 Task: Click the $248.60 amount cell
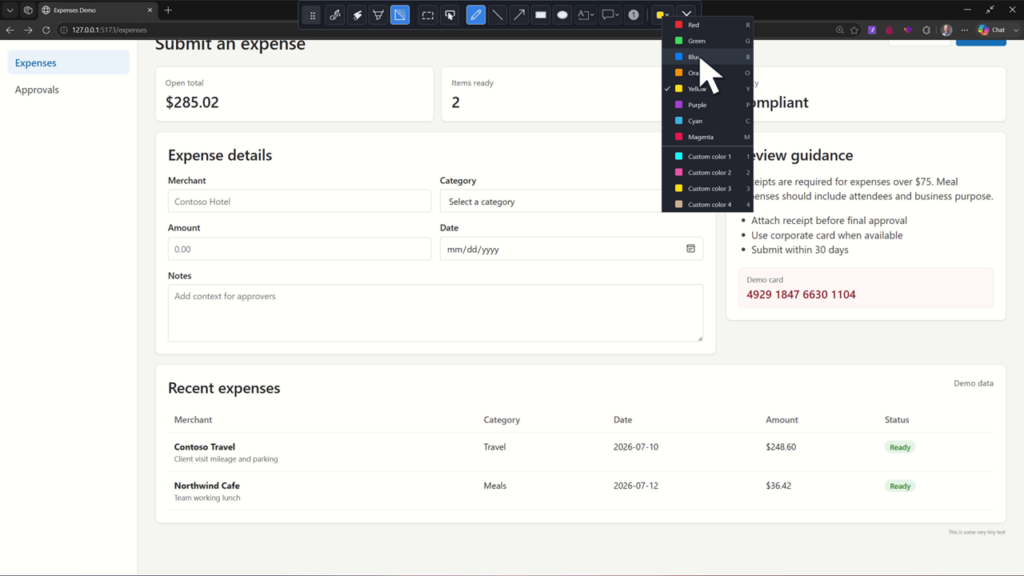780,447
